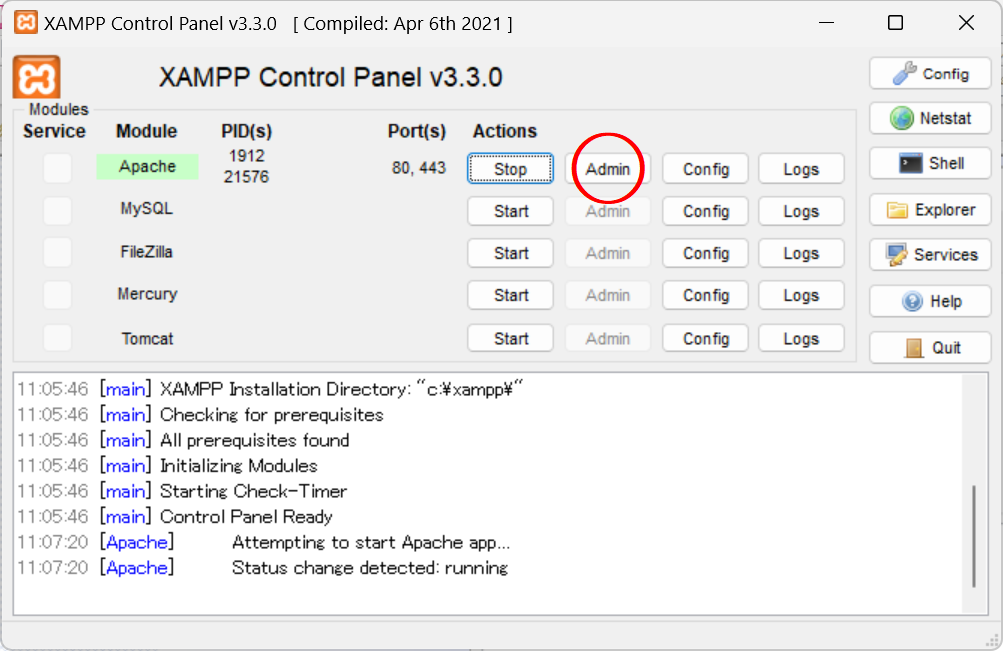This screenshot has width=1003, height=651.
Task: Open Config for Apache module
Action: (x=705, y=169)
